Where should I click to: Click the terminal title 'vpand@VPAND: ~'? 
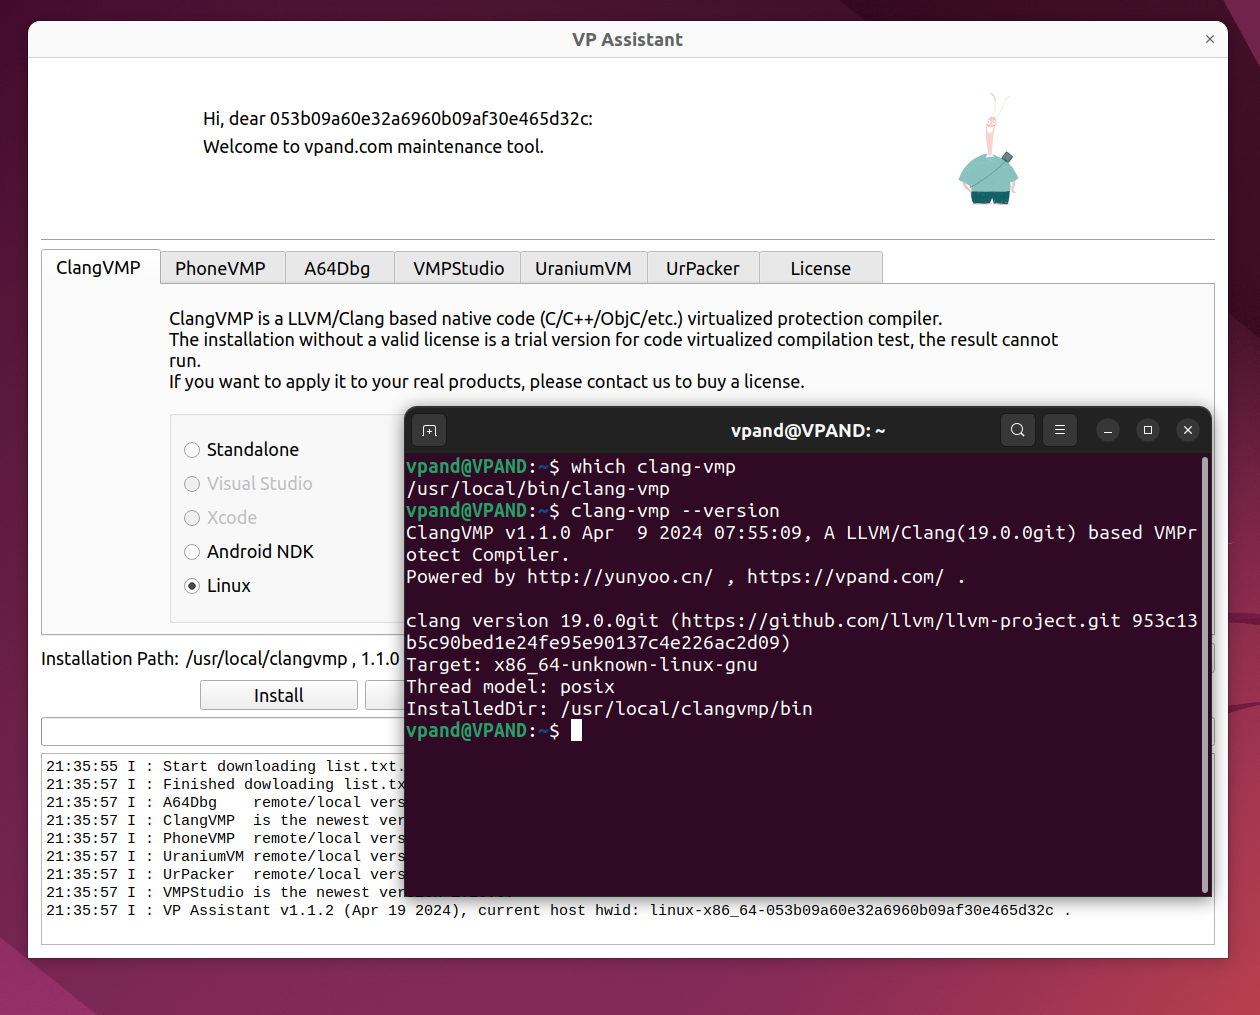[808, 431]
